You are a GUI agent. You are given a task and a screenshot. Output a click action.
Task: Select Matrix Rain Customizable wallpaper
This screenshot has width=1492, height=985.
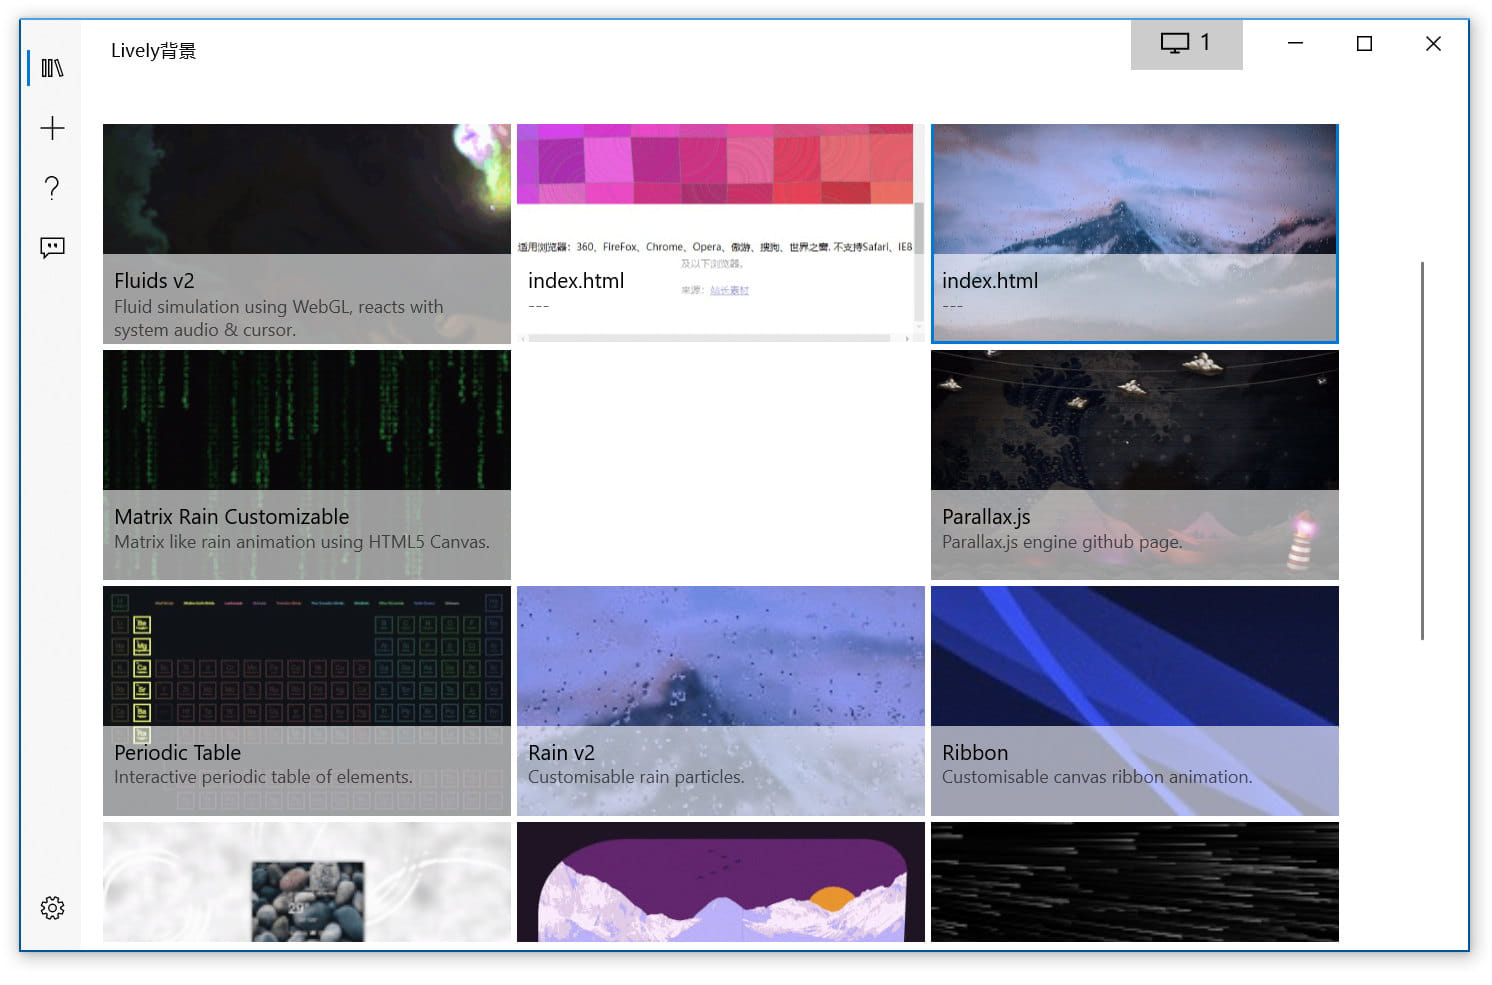pos(306,465)
